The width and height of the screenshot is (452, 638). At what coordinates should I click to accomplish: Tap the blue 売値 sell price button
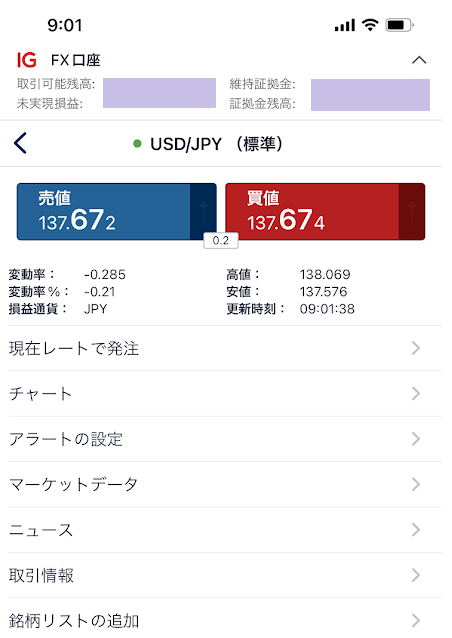(x=116, y=212)
